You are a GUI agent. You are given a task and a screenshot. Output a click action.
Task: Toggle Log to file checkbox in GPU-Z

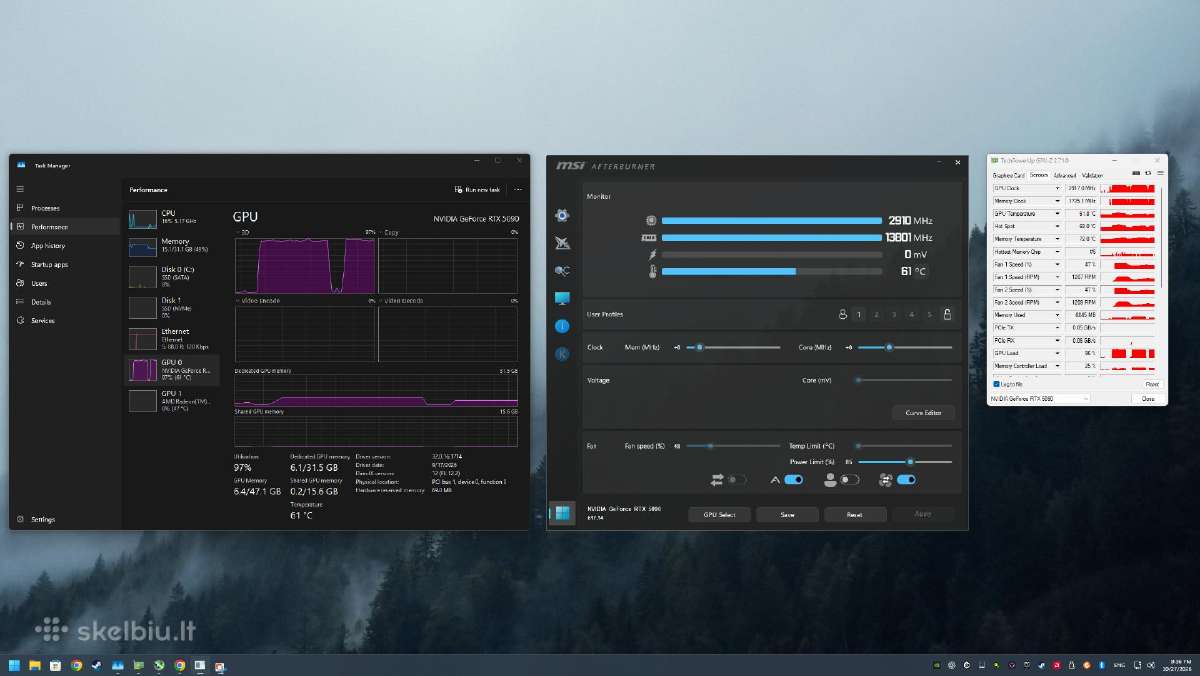point(1008,384)
